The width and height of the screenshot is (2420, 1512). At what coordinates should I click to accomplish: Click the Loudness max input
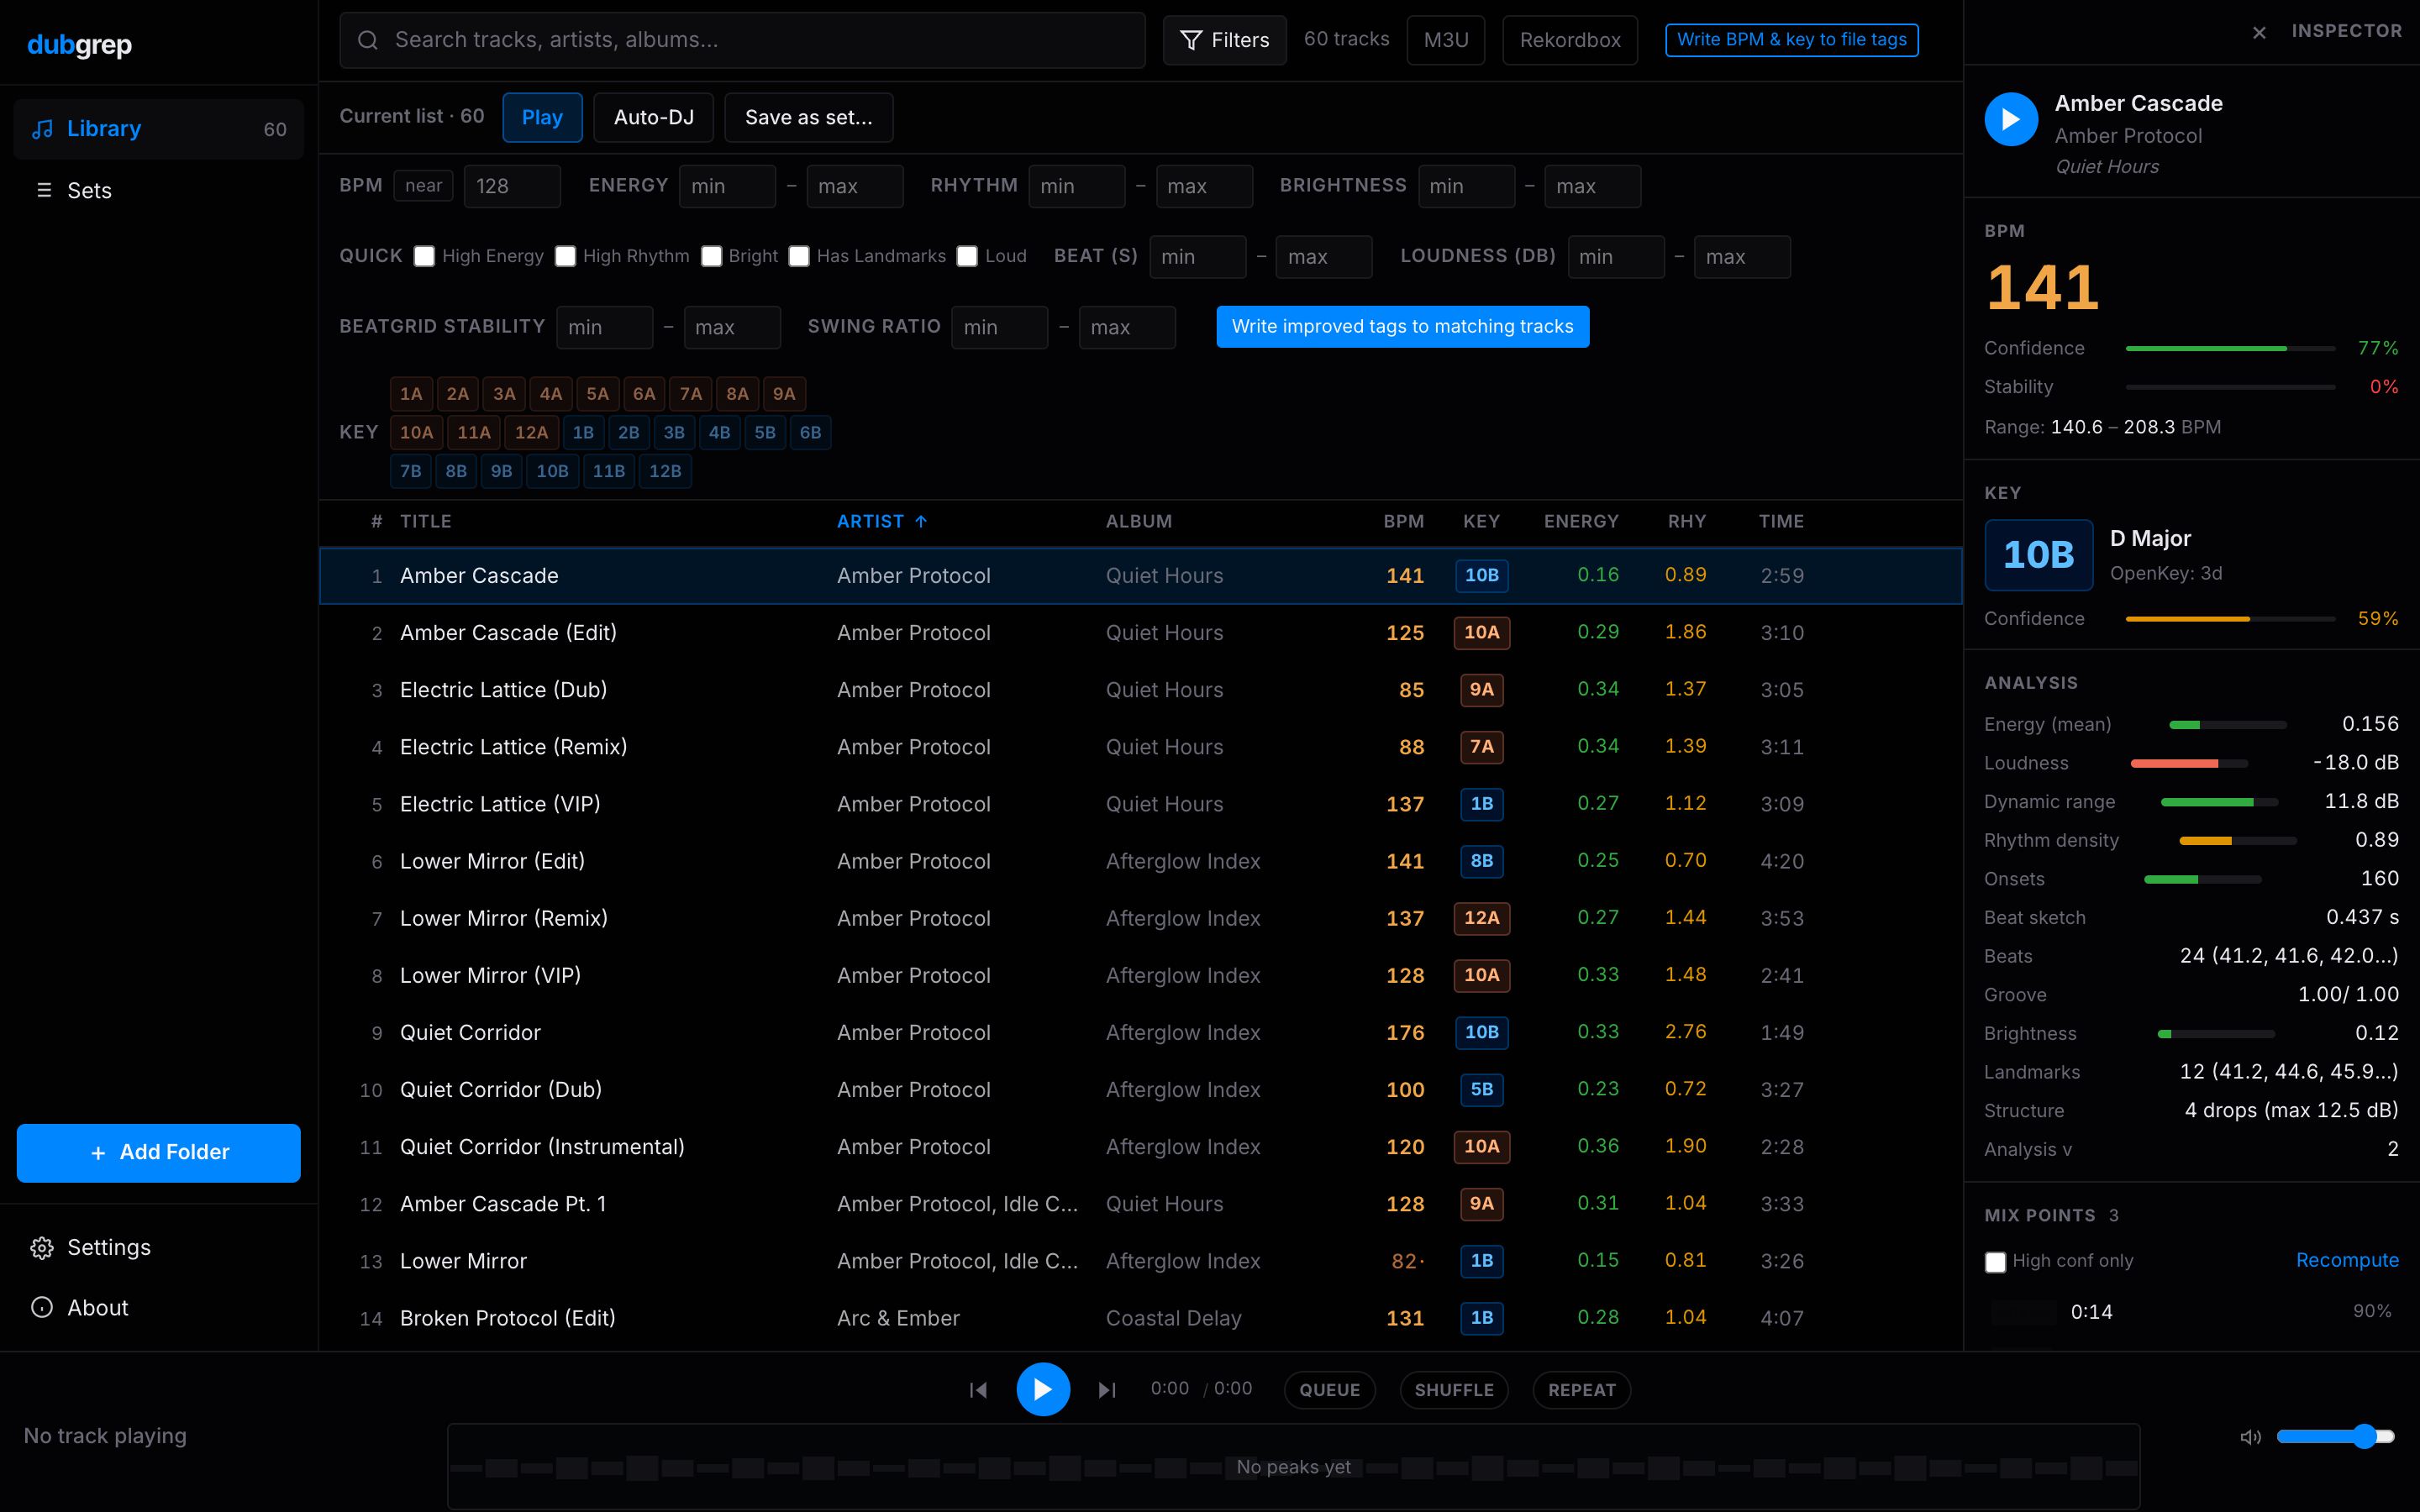[x=1741, y=257]
